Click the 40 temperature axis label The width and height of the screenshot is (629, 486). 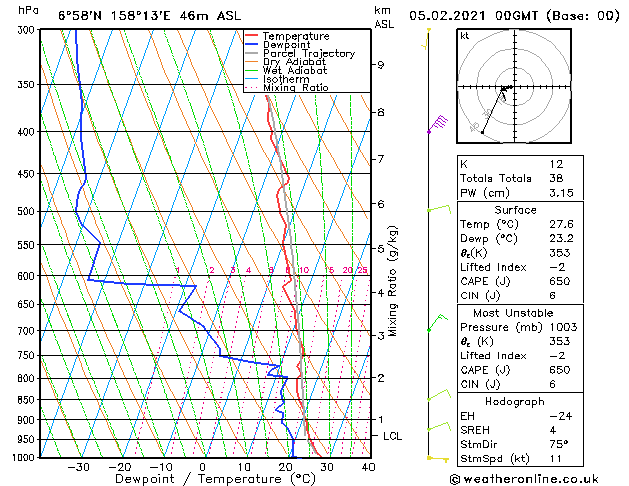click(x=368, y=467)
